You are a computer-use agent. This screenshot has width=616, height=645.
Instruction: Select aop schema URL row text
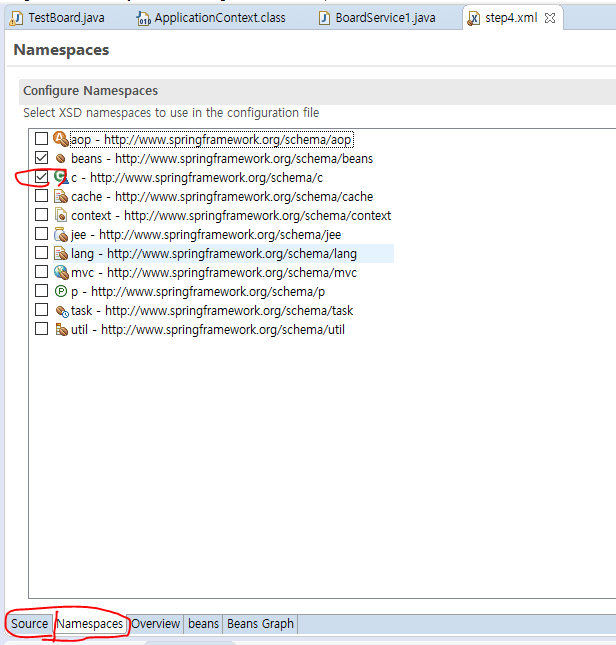pyautogui.click(x=211, y=139)
